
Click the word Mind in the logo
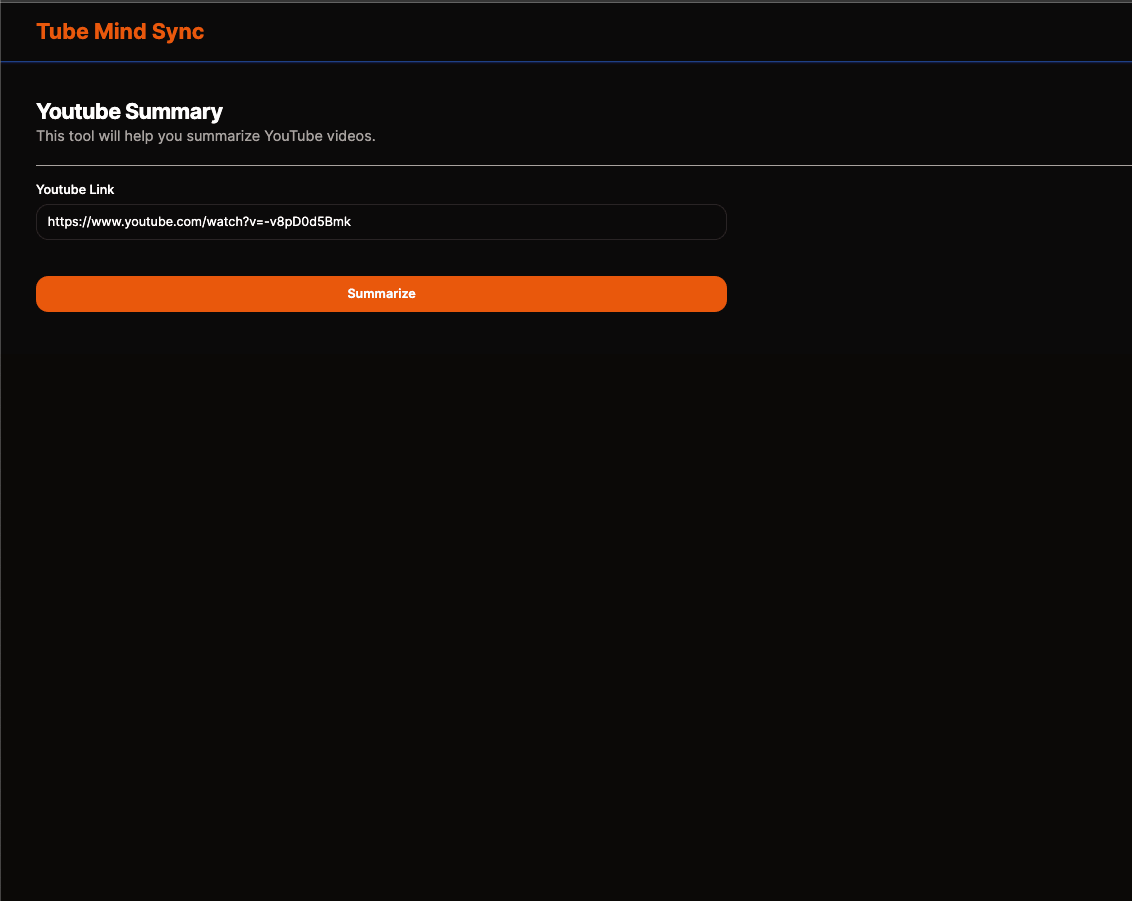click(120, 31)
